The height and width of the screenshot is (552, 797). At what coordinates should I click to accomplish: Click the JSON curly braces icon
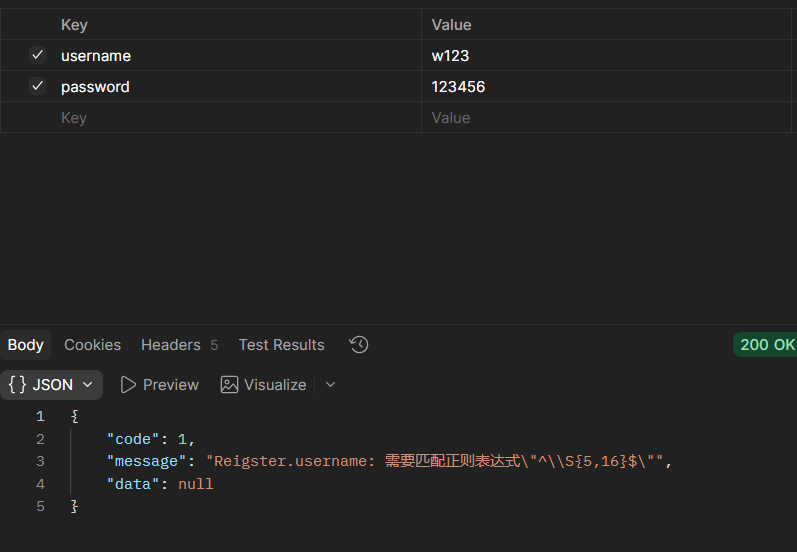17,384
